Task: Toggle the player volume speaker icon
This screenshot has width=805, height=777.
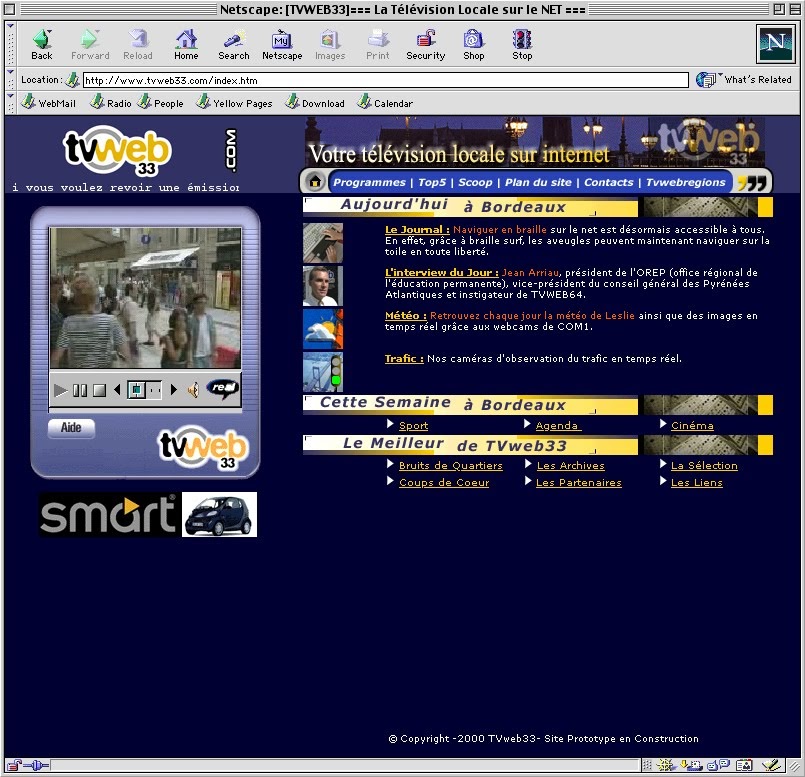Action: (193, 390)
